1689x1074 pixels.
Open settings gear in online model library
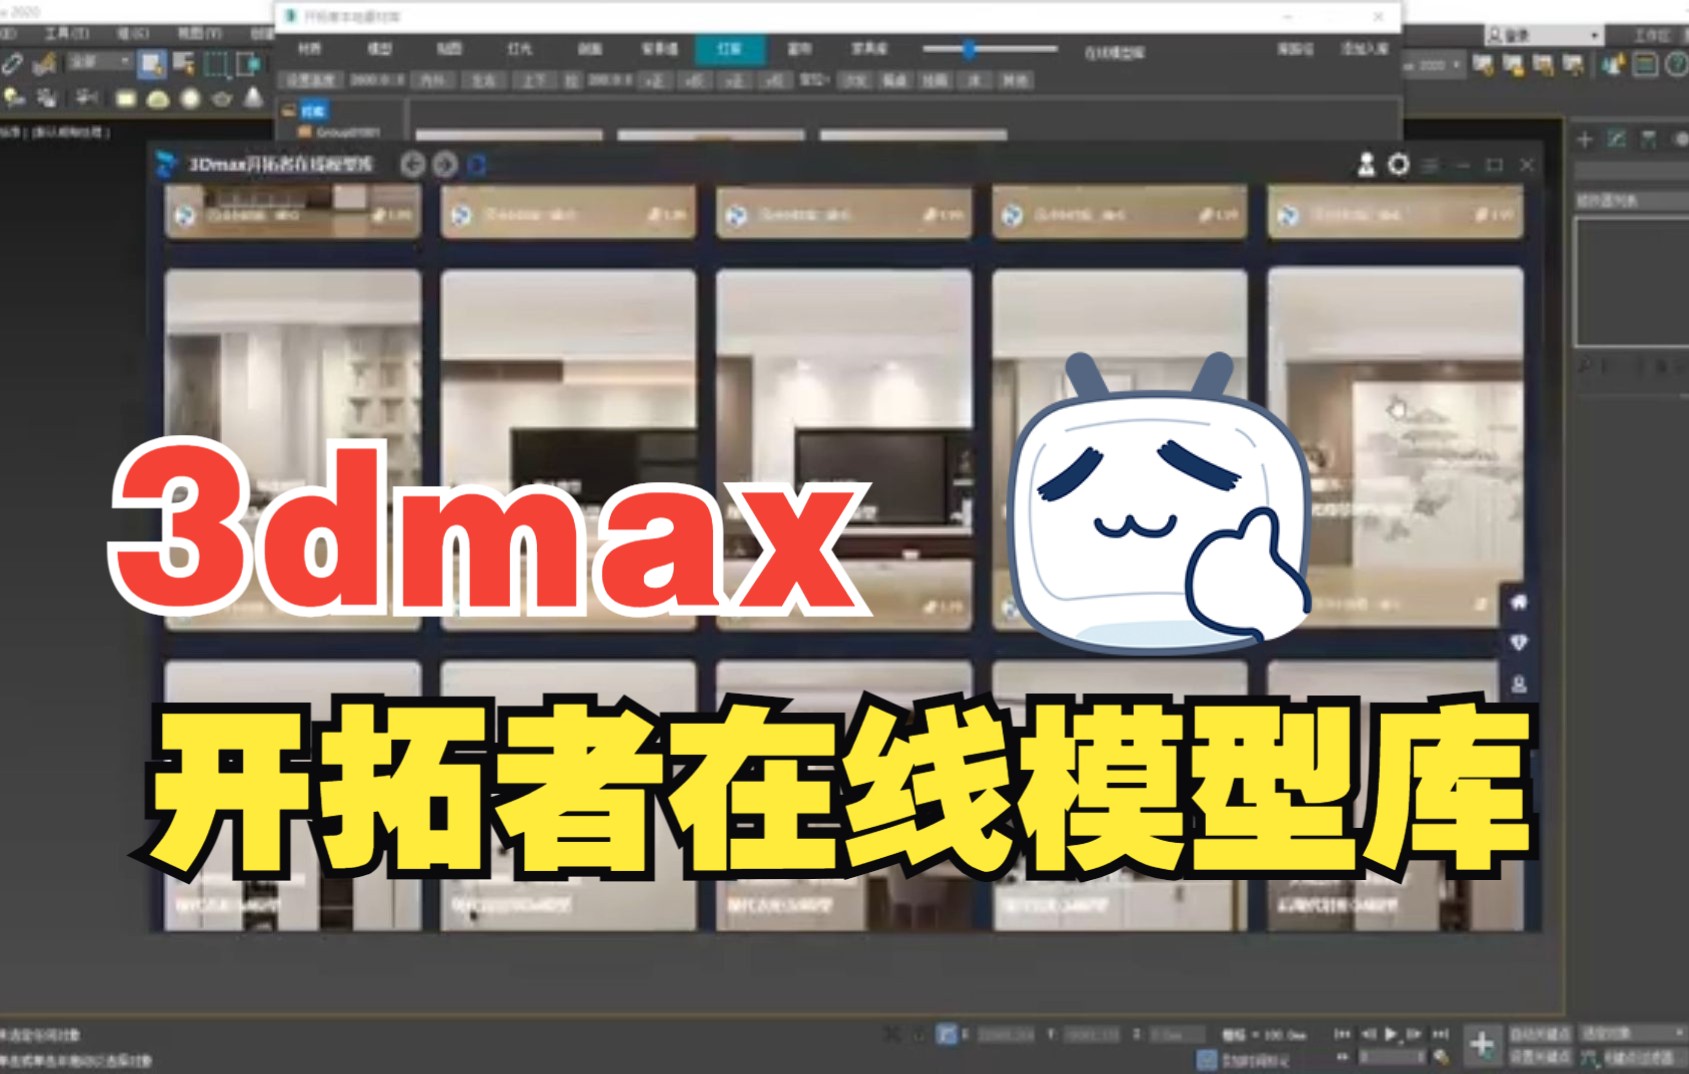click(1399, 165)
